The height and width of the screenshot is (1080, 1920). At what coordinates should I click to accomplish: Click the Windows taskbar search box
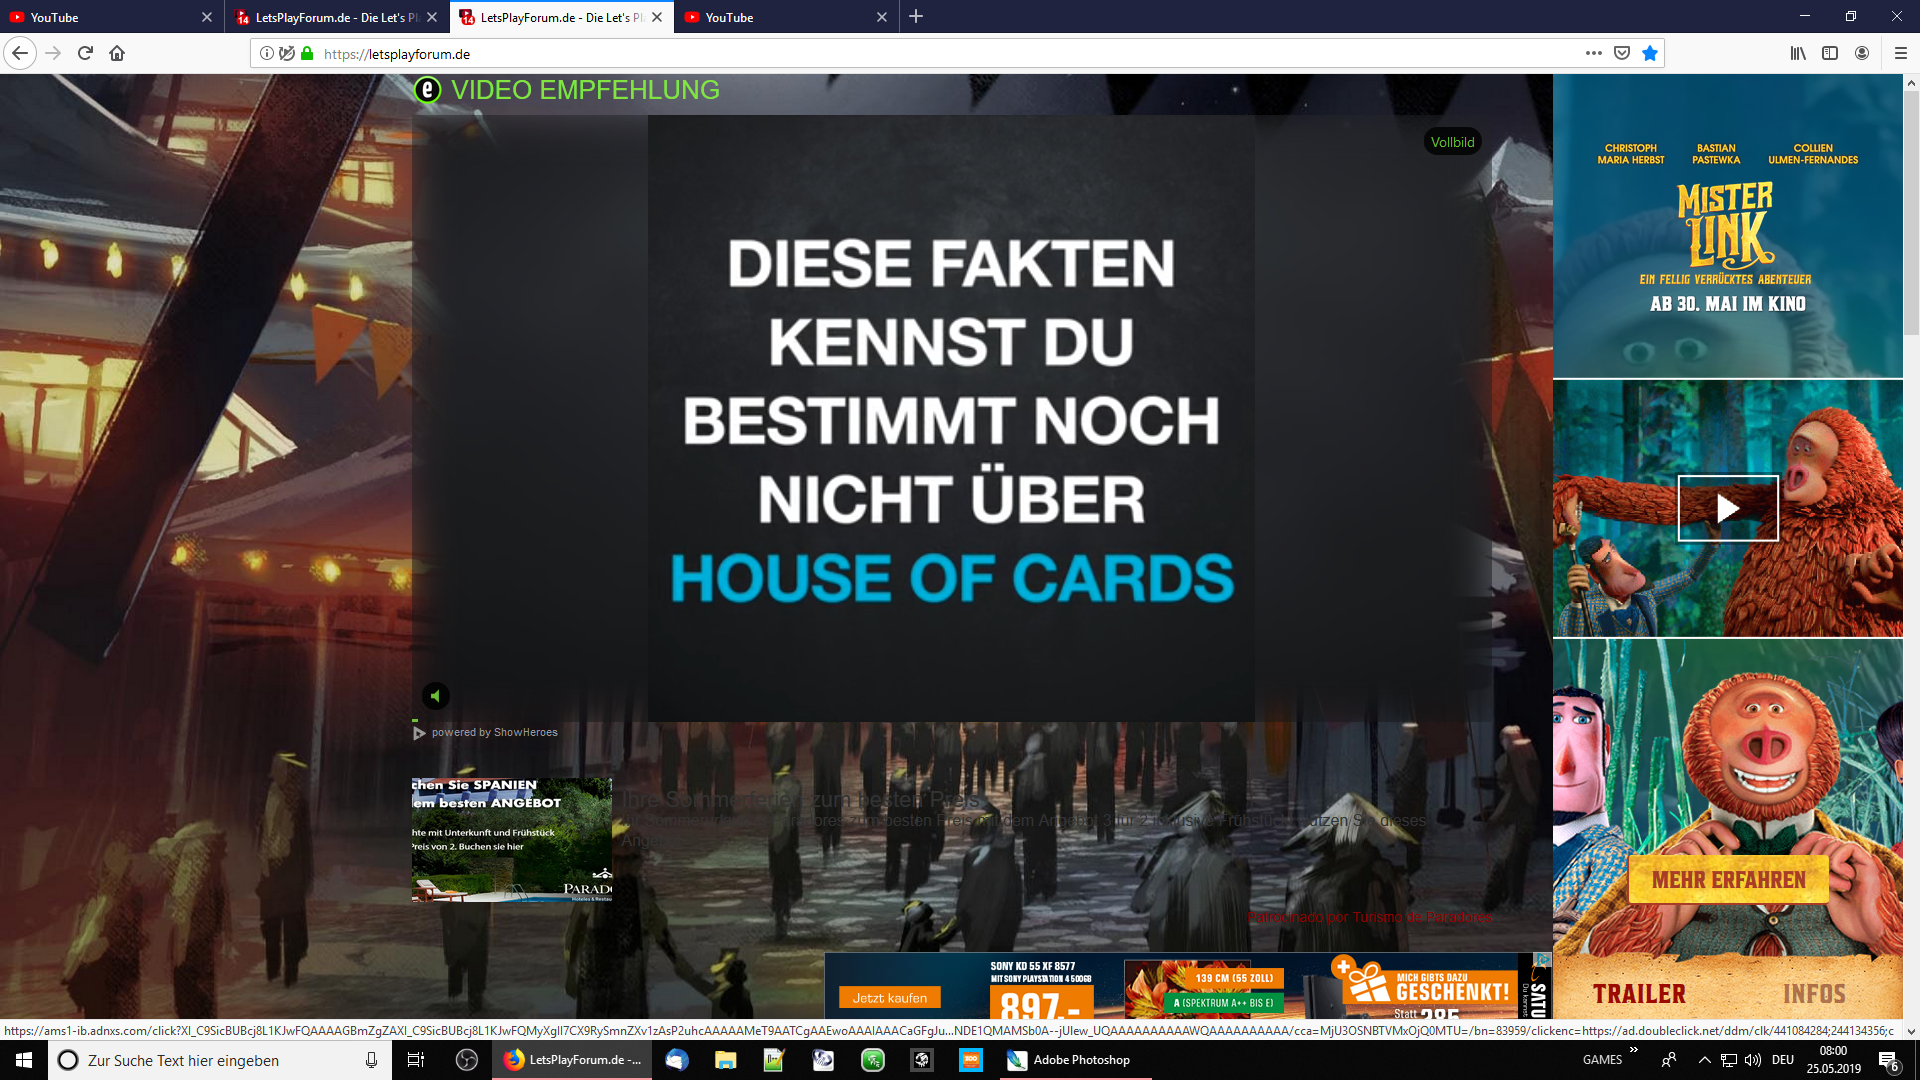point(220,1060)
